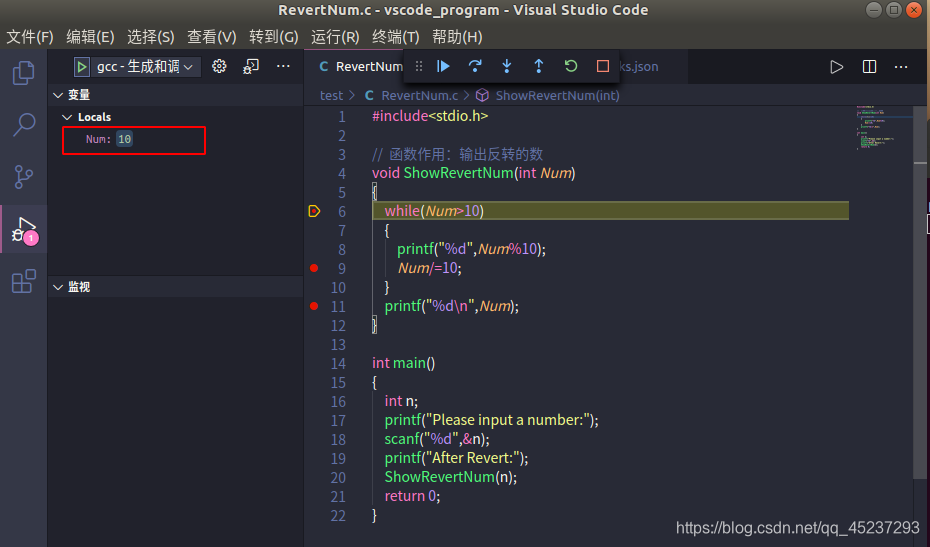Click the #include<stdio.h> line
This screenshot has width=930, height=547.
430,116
